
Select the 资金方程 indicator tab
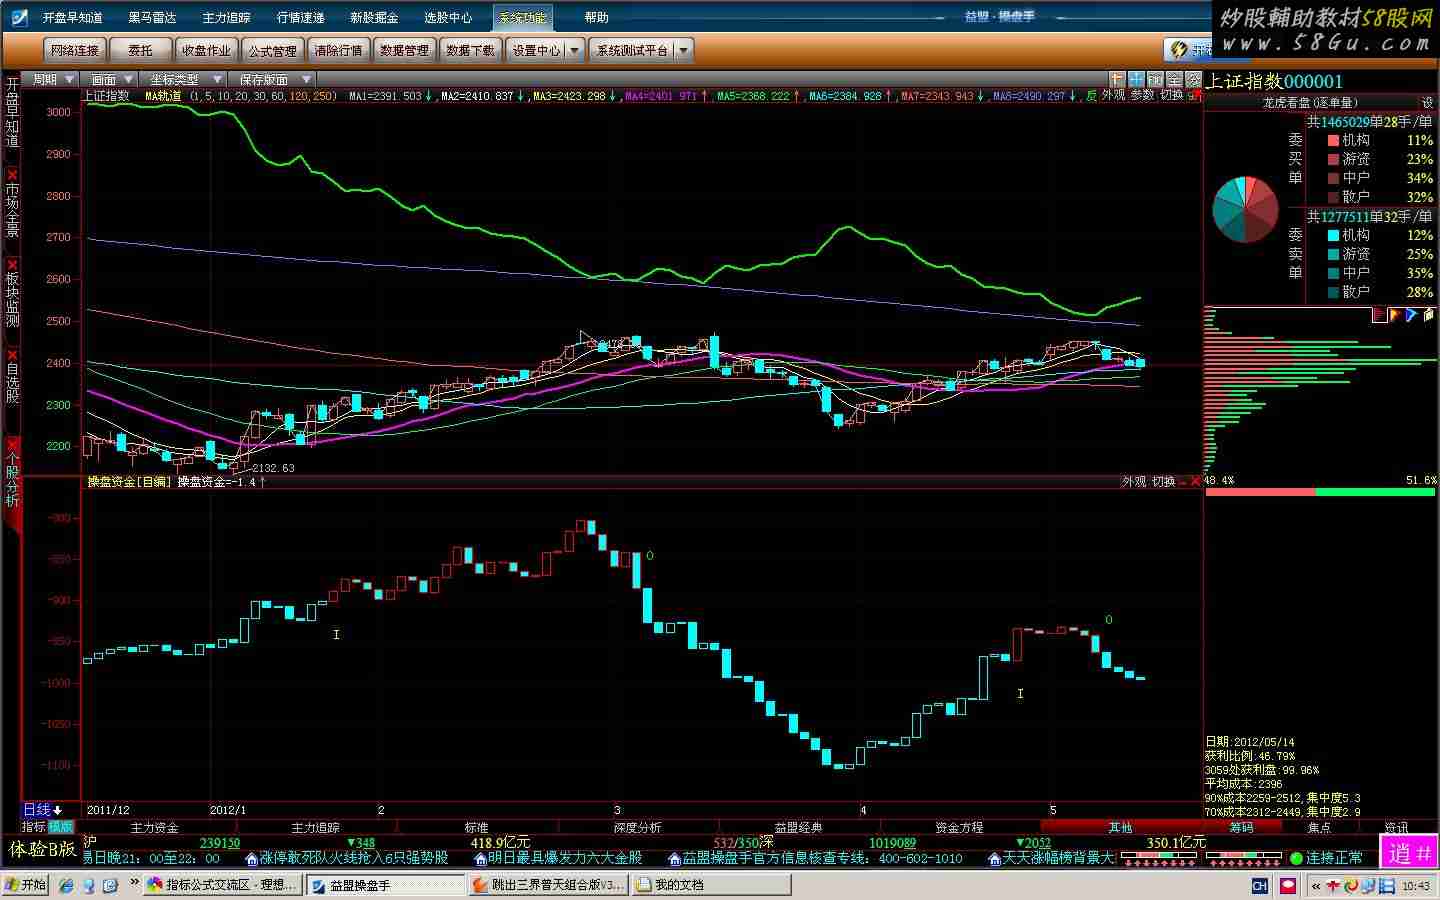tap(960, 828)
